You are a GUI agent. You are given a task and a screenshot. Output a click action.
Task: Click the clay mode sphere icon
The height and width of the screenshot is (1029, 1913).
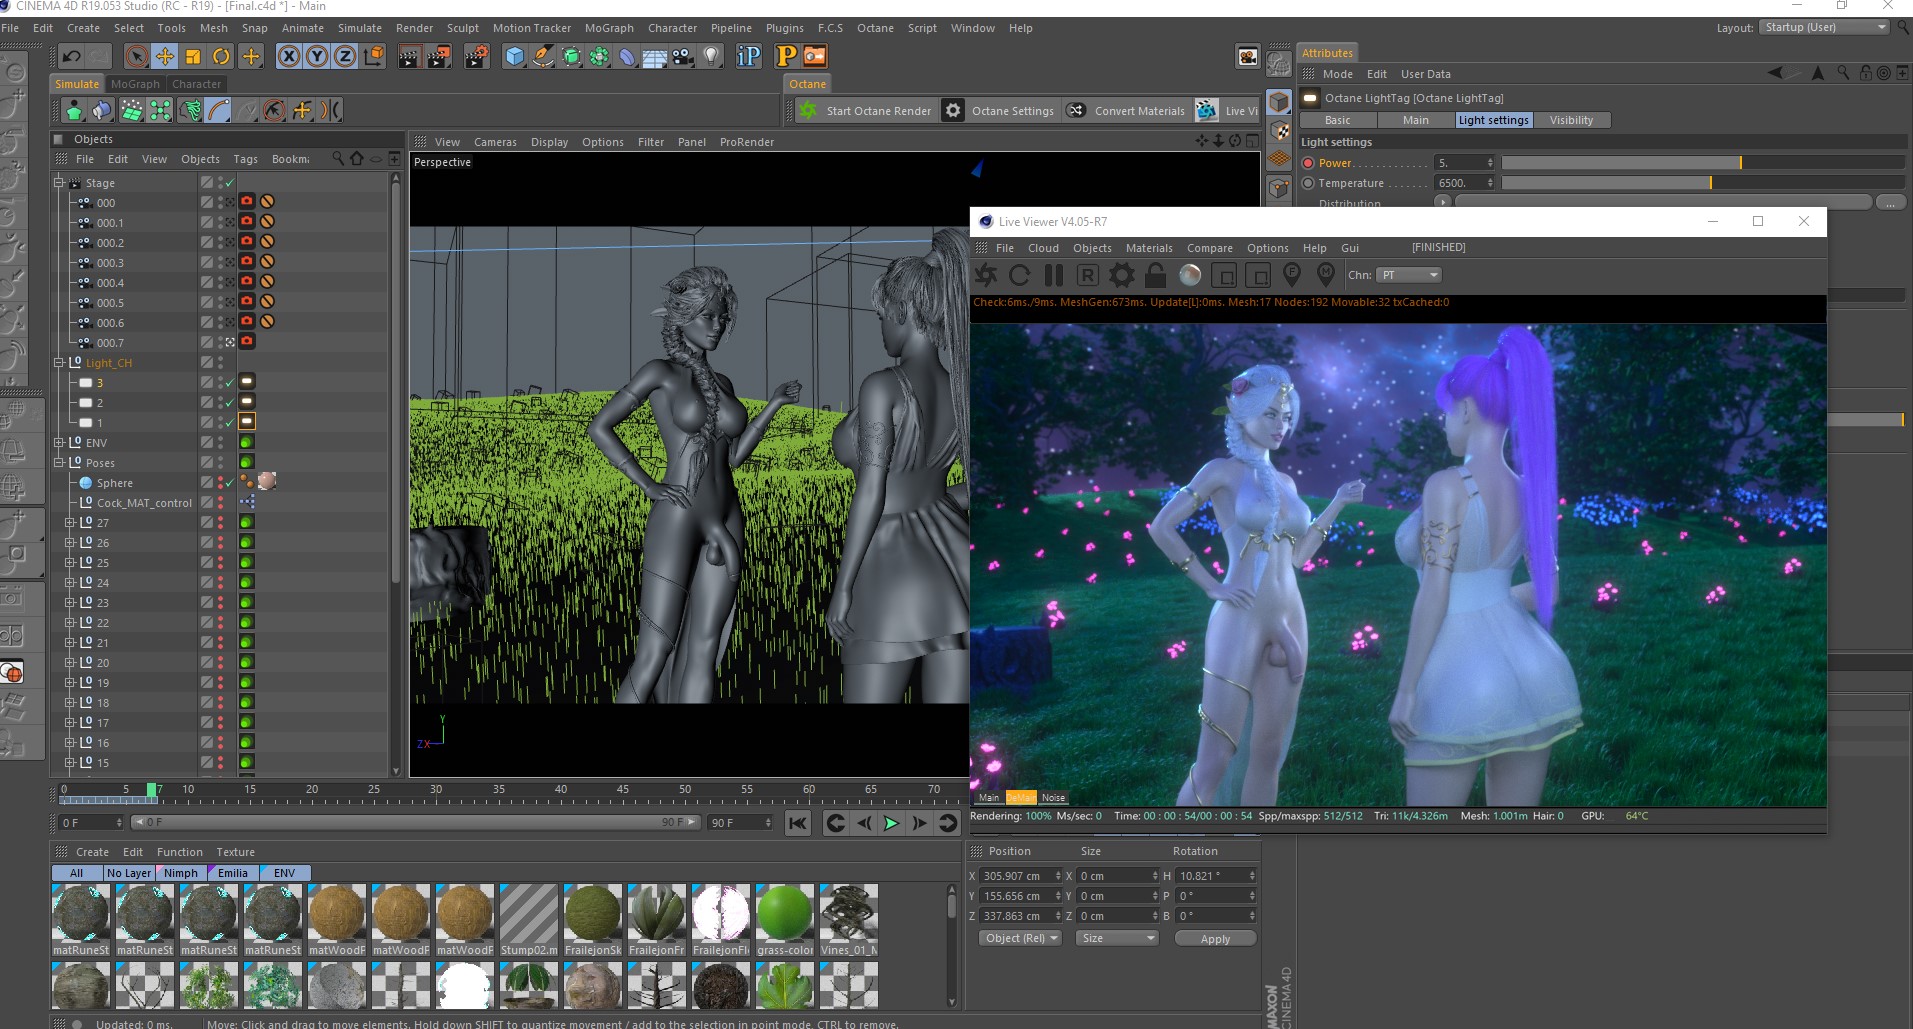1190,275
